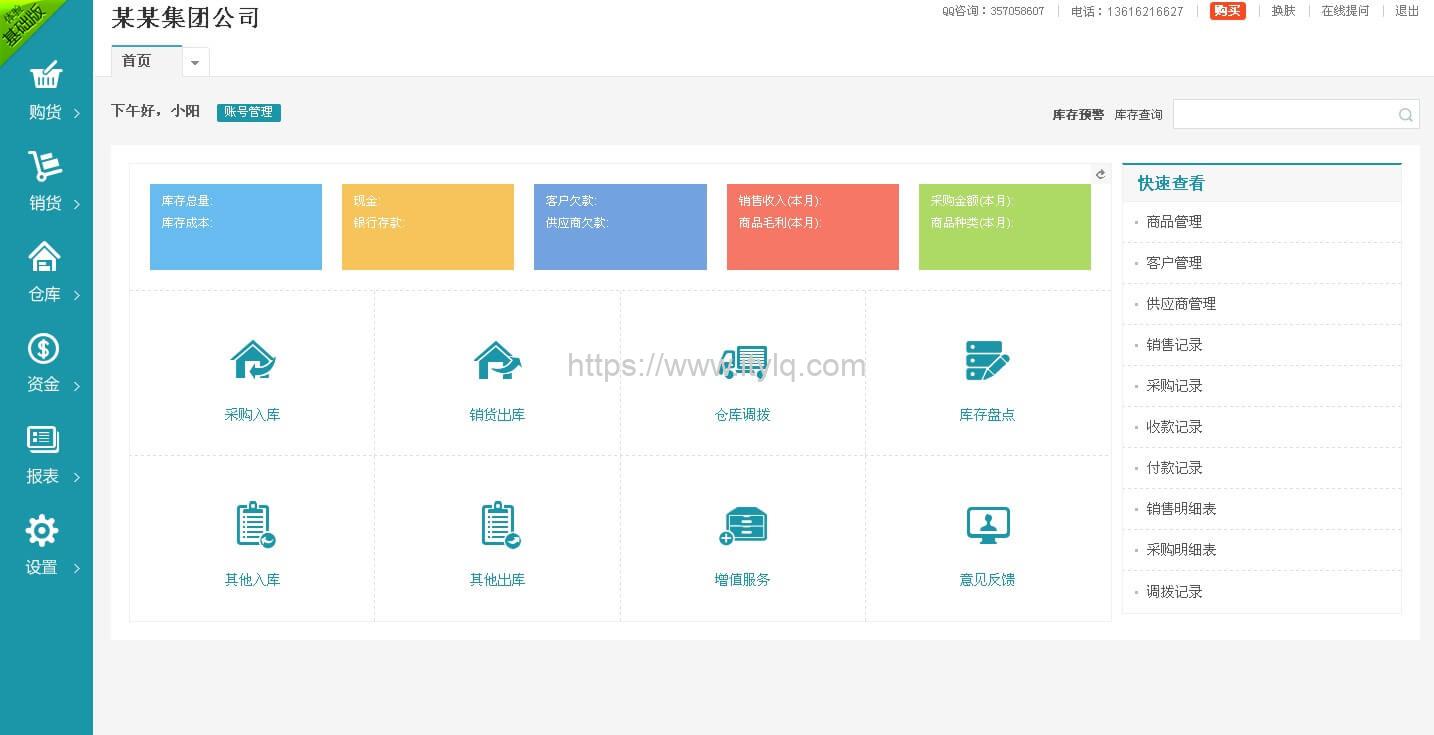Click the red 购买 purchase button
This screenshot has width=1434, height=735.
[1227, 11]
